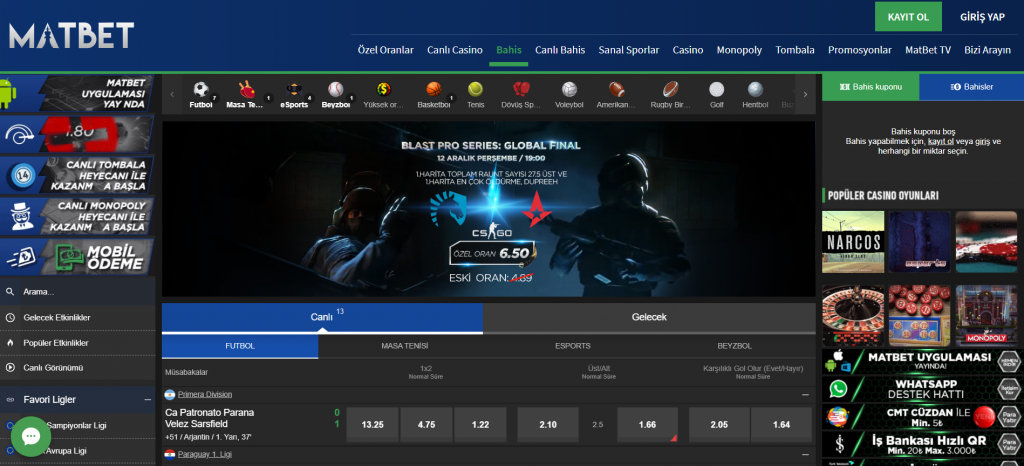The image size is (1024, 466).
Task: Choose the Masa Tenisi icon in sports carousel
Action: pos(245,91)
